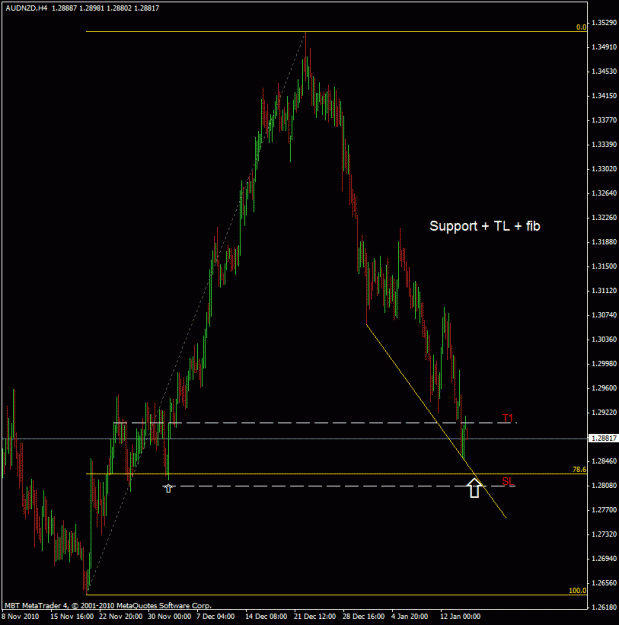Click the 1.30360 price axis label
This screenshot has height=625, width=619.
point(604,339)
